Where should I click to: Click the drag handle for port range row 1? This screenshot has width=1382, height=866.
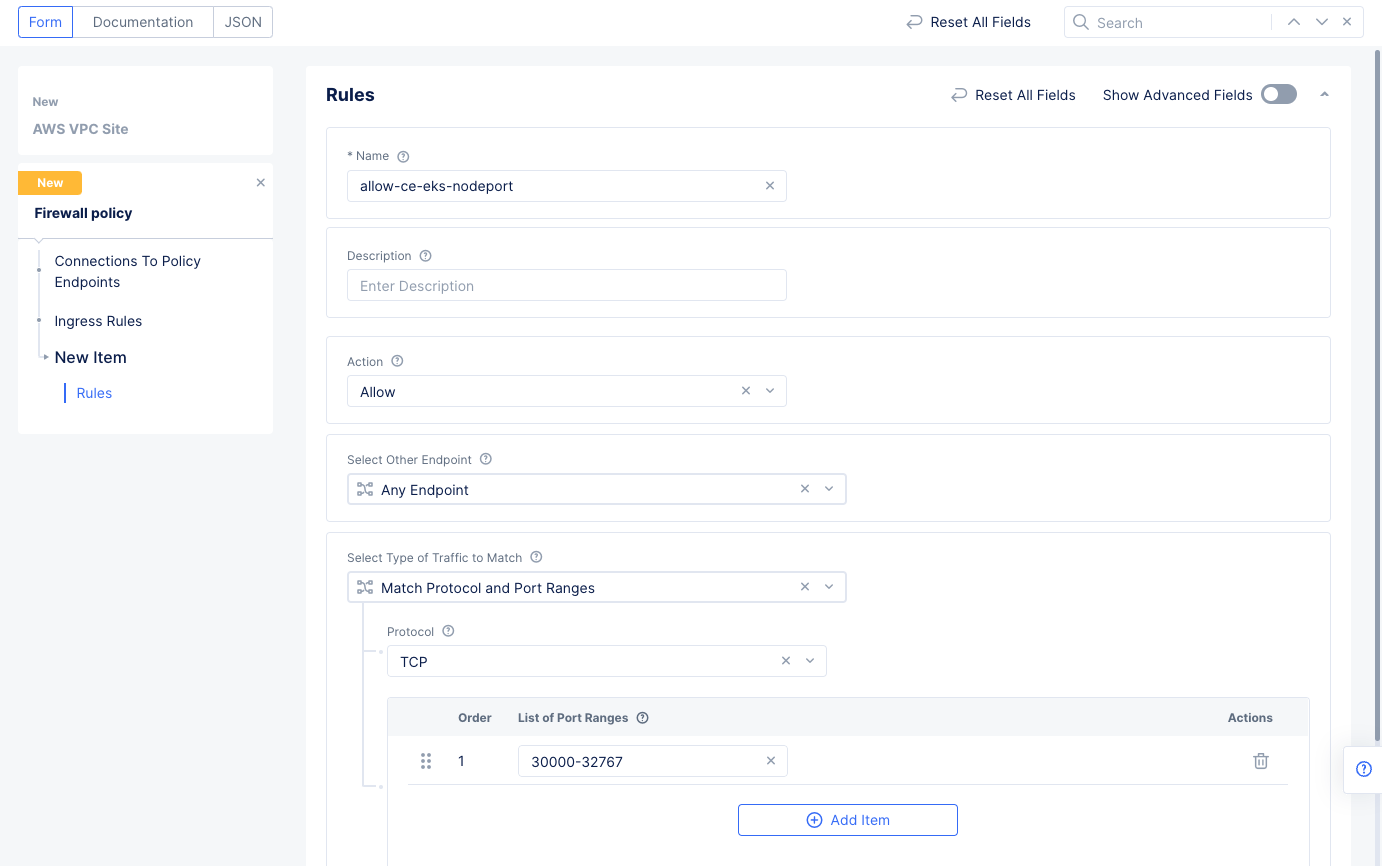tap(426, 761)
